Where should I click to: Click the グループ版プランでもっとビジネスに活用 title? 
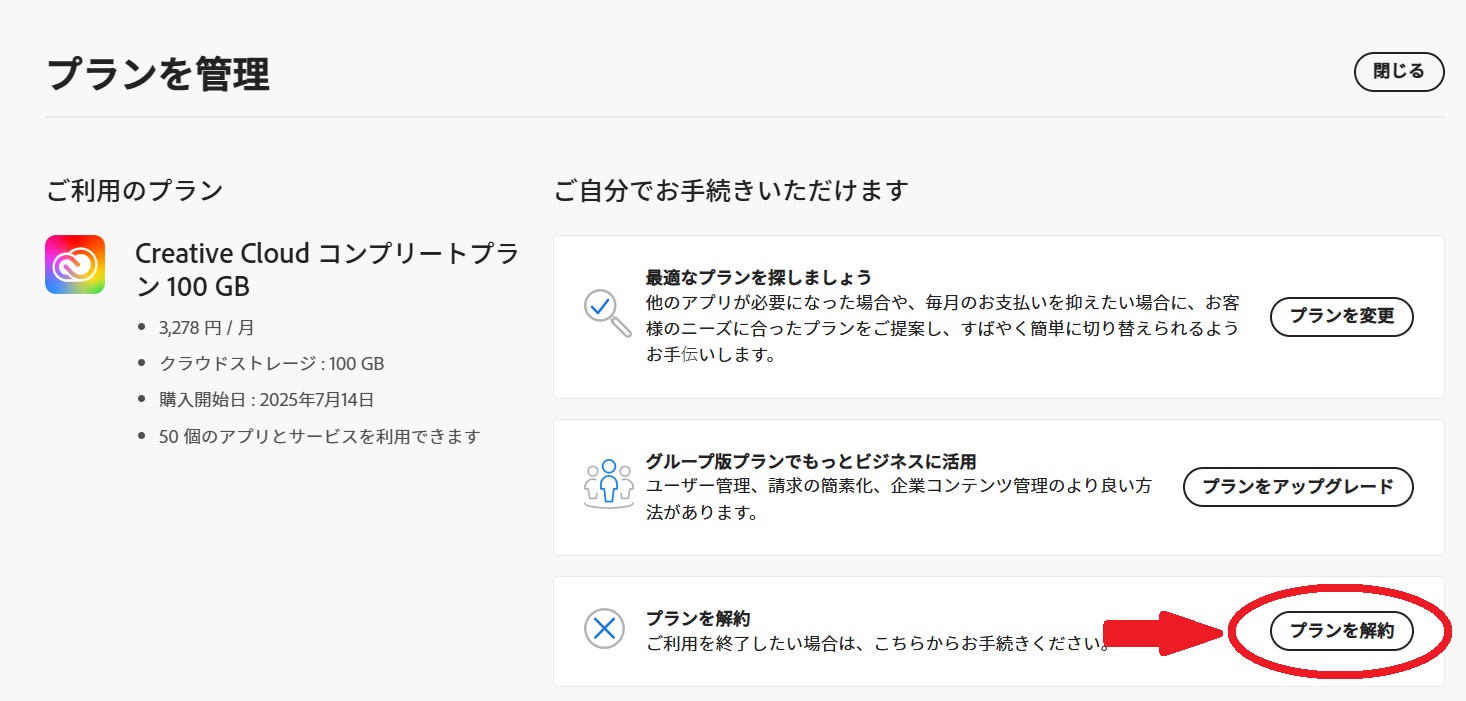811,462
